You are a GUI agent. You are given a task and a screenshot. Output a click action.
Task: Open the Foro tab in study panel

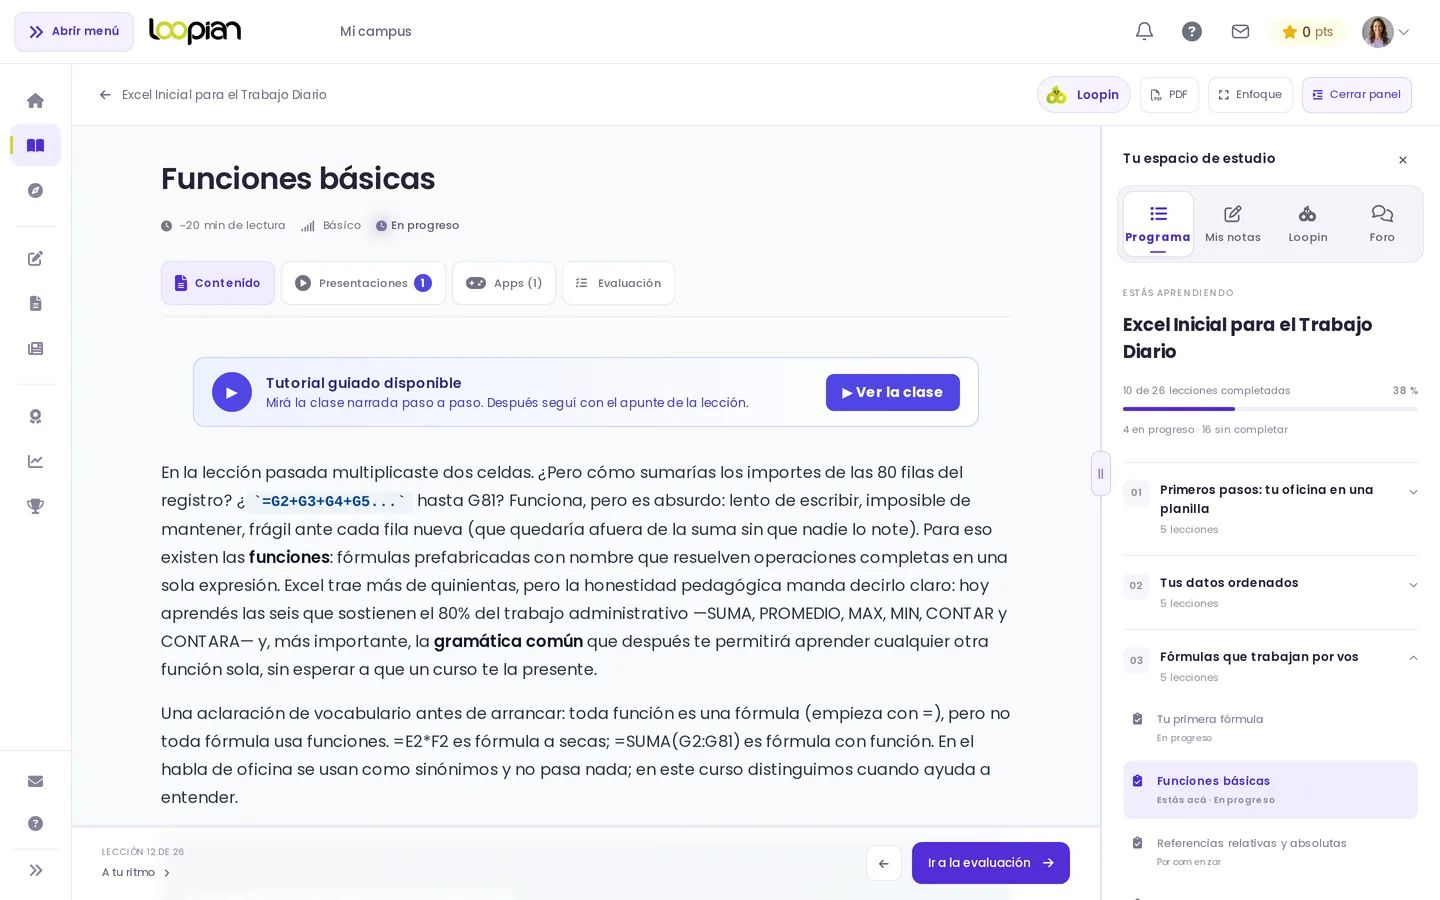coord(1382,224)
